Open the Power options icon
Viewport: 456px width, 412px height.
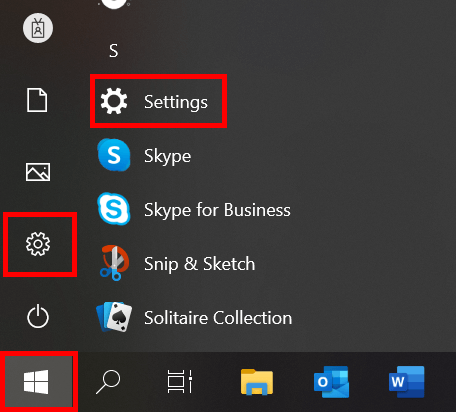pyautogui.click(x=38, y=316)
